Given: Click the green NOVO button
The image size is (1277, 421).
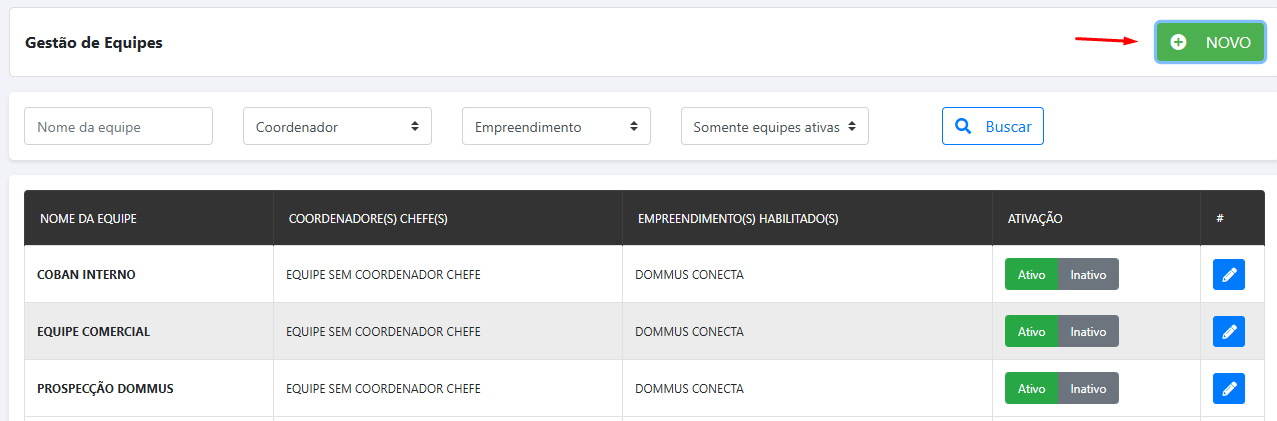Looking at the screenshot, I should click(1210, 42).
